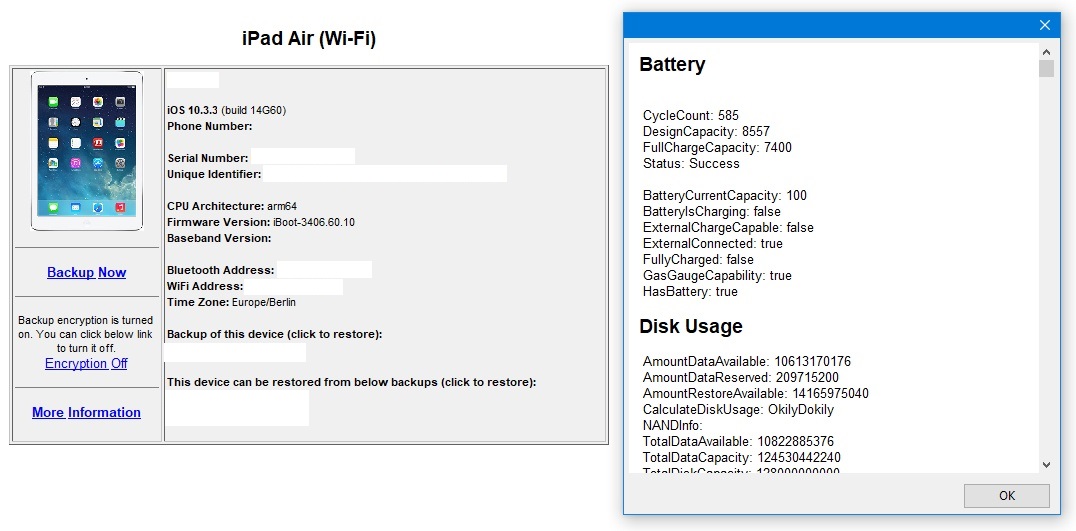Click ExternalChargeCapable: false entry
This screenshot has height=531, width=1076.
(x=728, y=227)
